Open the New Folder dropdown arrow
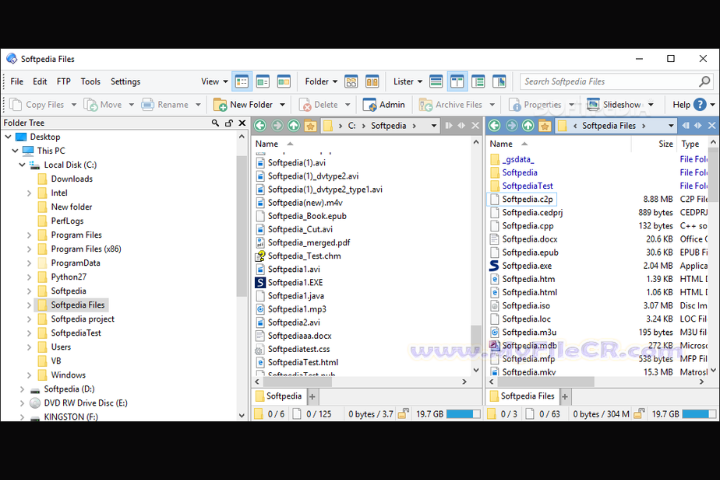 click(282, 105)
